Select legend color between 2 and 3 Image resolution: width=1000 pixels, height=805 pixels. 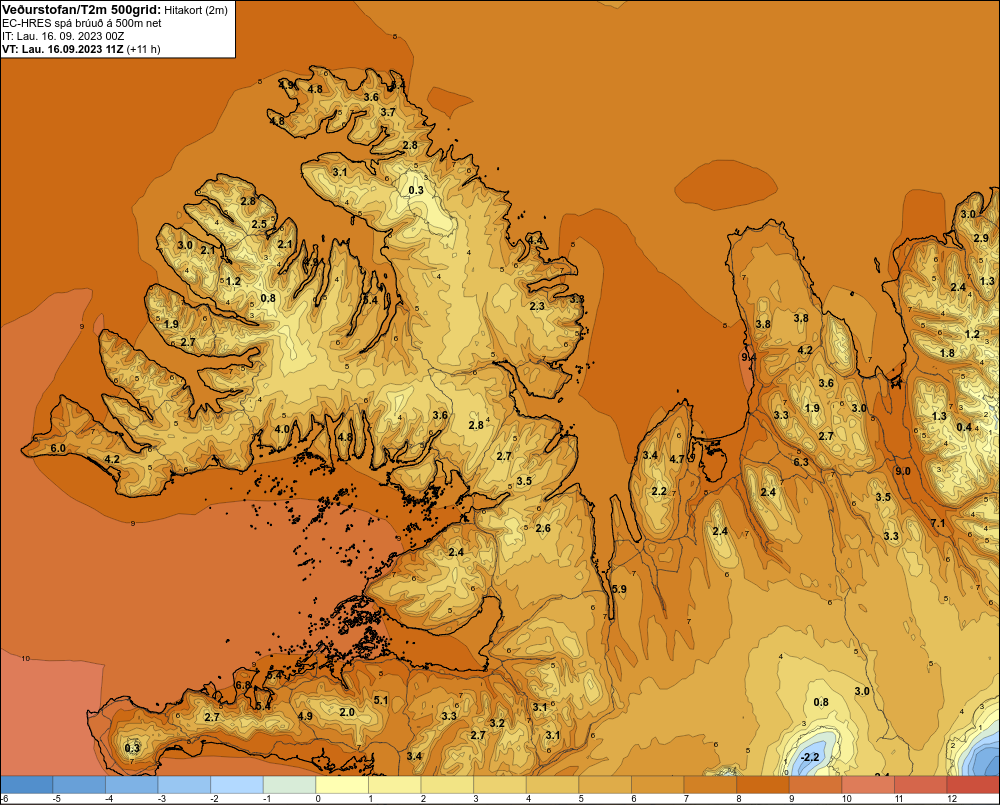point(447,785)
